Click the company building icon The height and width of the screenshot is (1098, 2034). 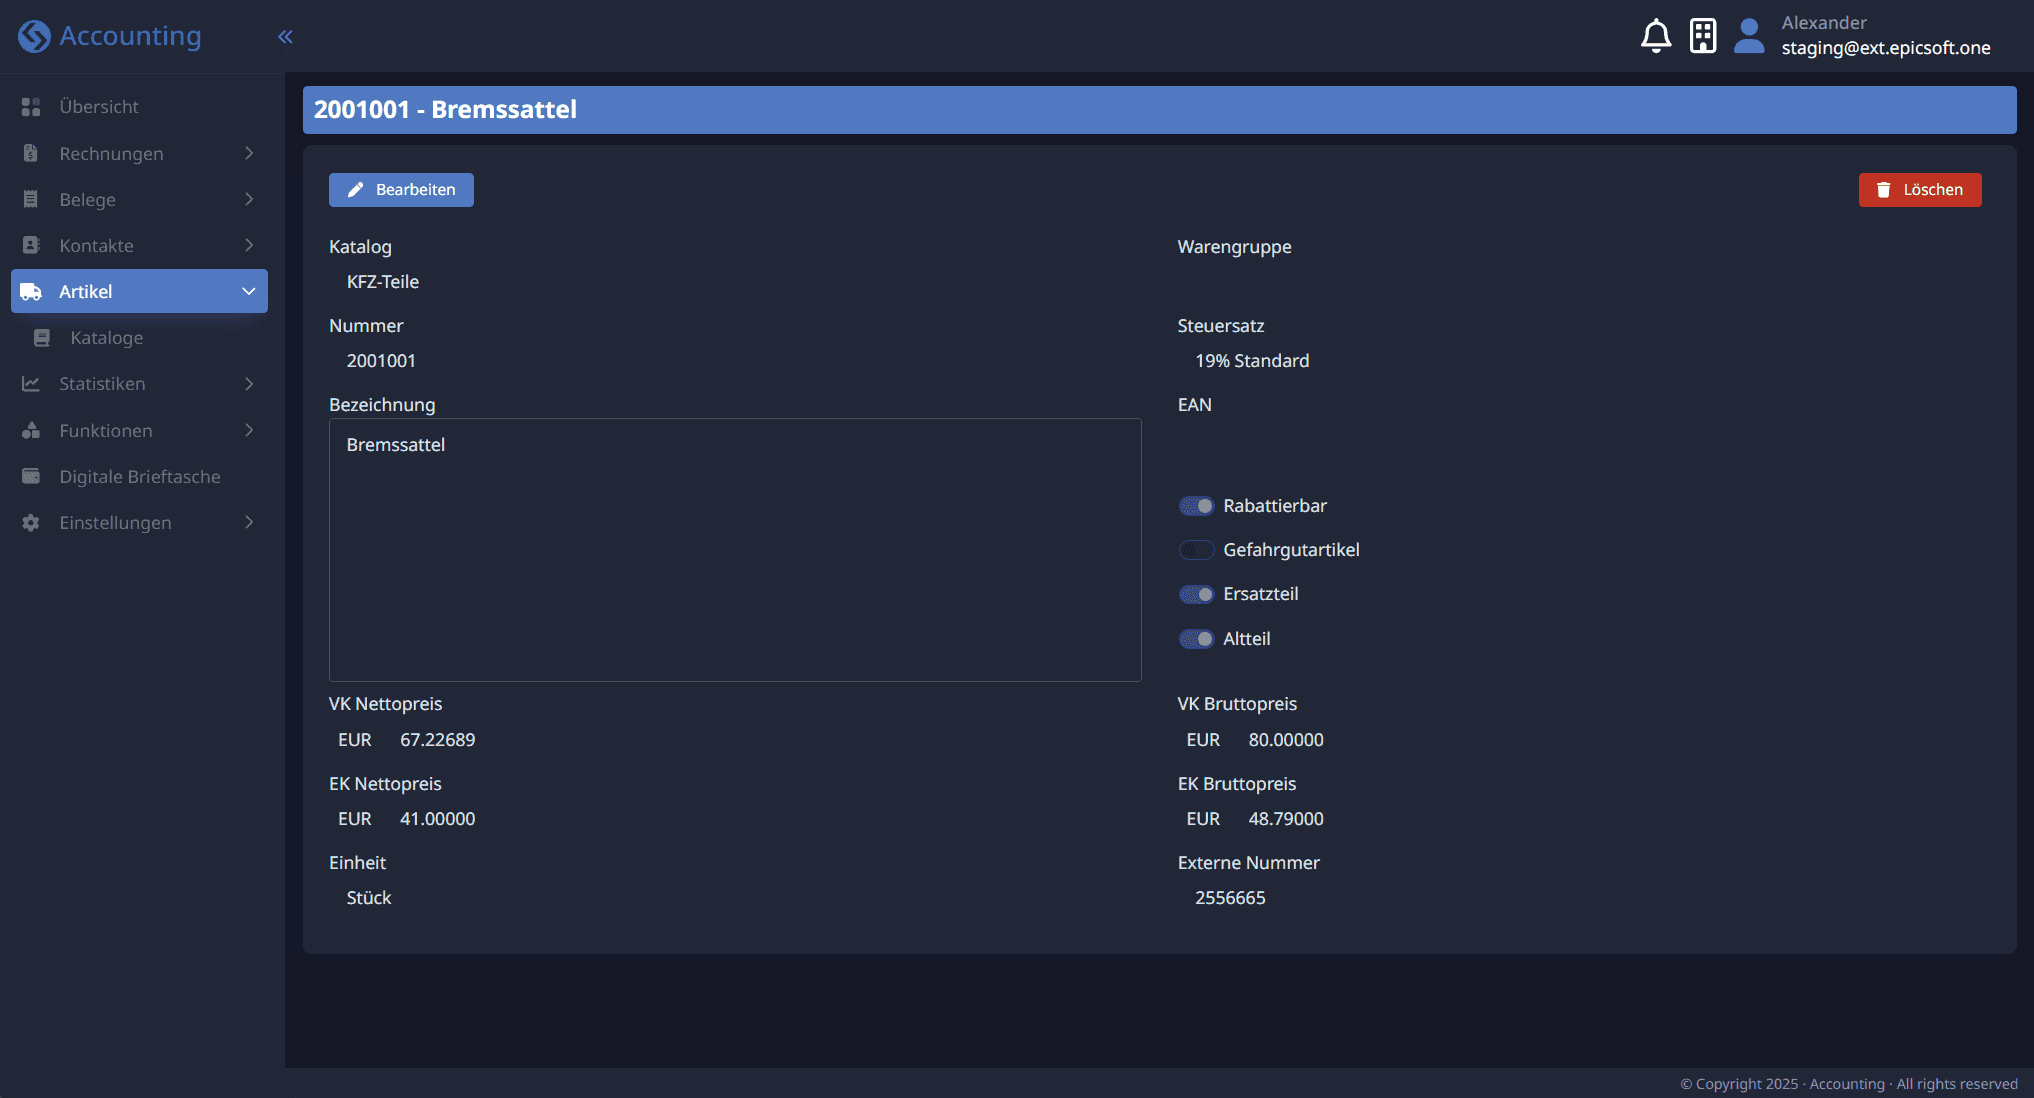1703,36
